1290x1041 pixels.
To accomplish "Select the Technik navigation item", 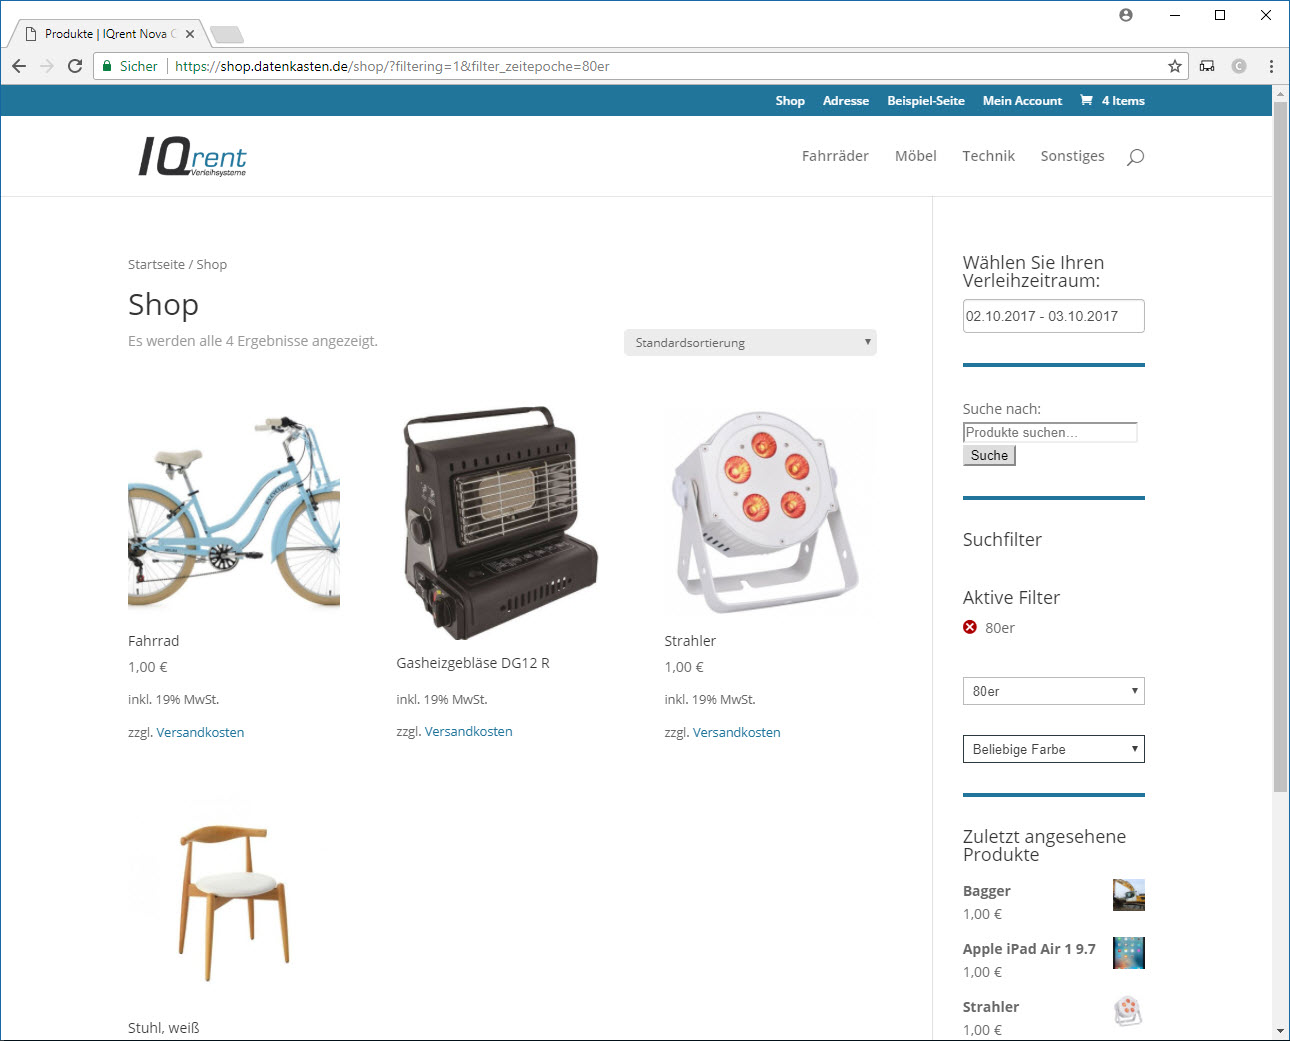I will pos(988,156).
